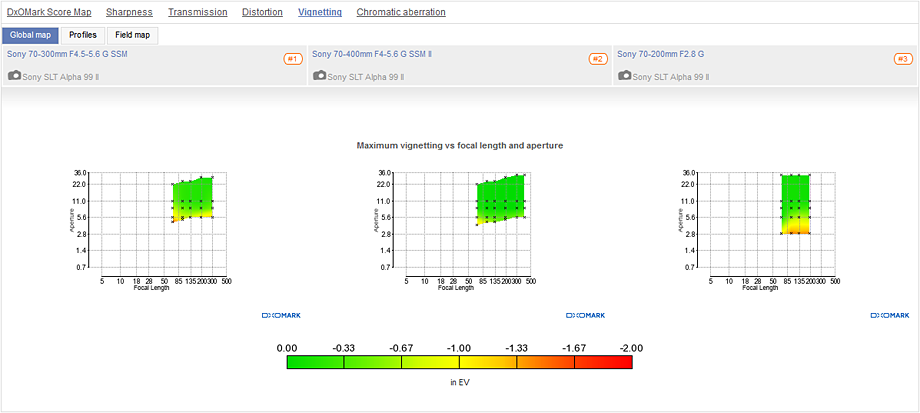Click the #3 rank badge

[903, 59]
